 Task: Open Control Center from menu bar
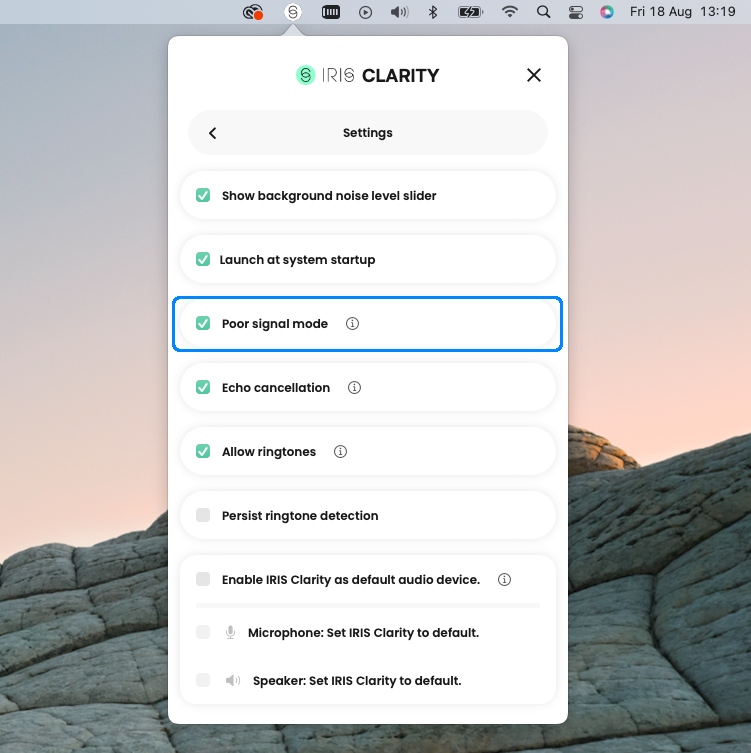[575, 12]
